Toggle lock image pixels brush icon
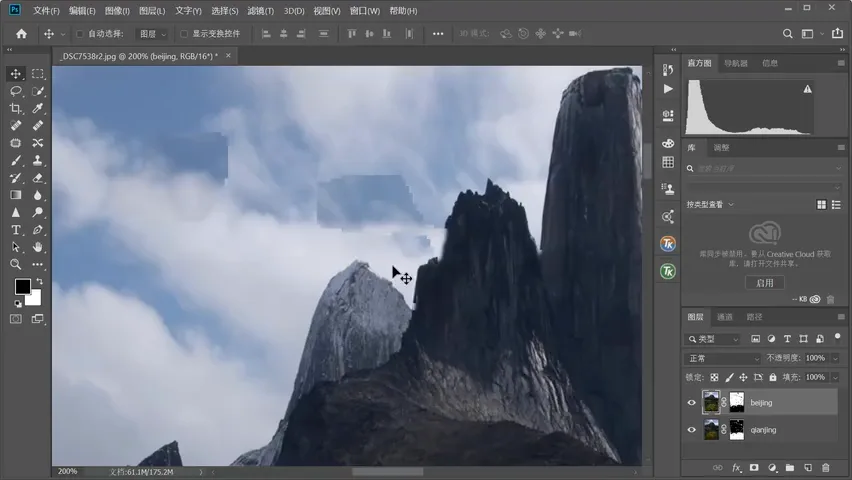The width and height of the screenshot is (852, 480). pyautogui.click(x=729, y=377)
